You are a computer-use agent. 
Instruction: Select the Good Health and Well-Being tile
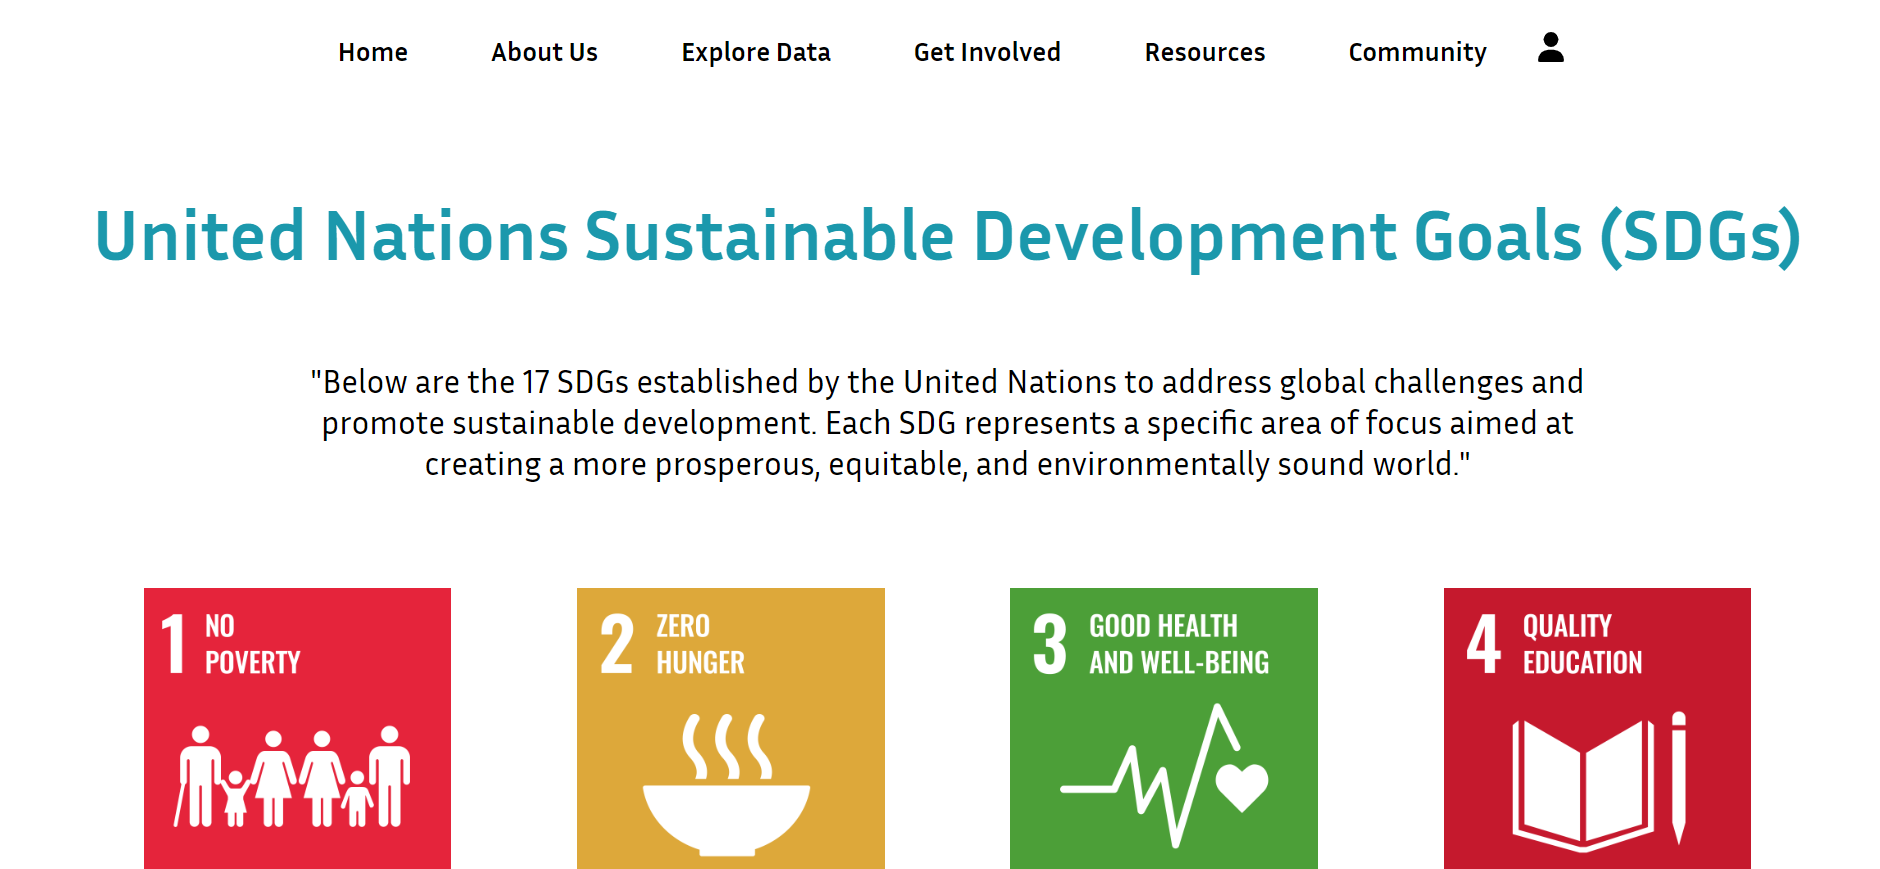[x=1164, y=728]
